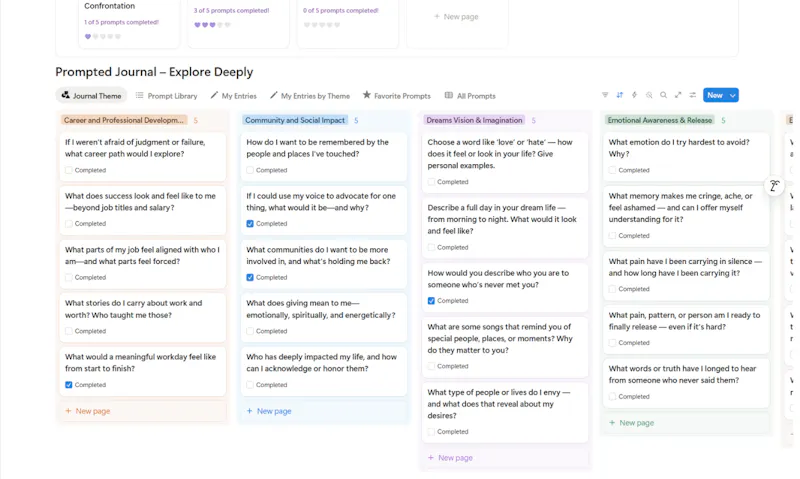
Task: Click the blue New button
Action: [715, 95]
